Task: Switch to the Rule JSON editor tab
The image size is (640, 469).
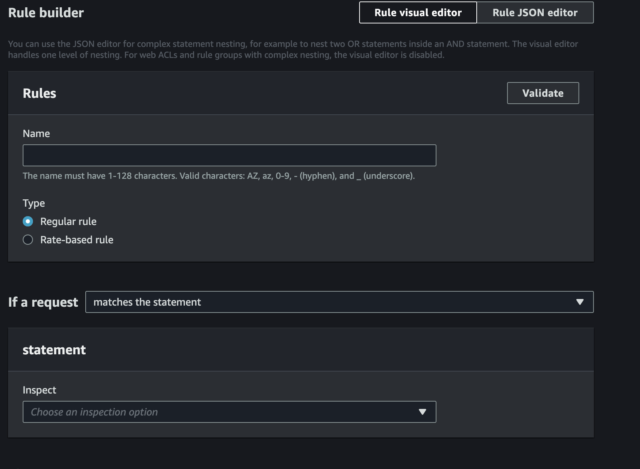Action: click(535, 13)
